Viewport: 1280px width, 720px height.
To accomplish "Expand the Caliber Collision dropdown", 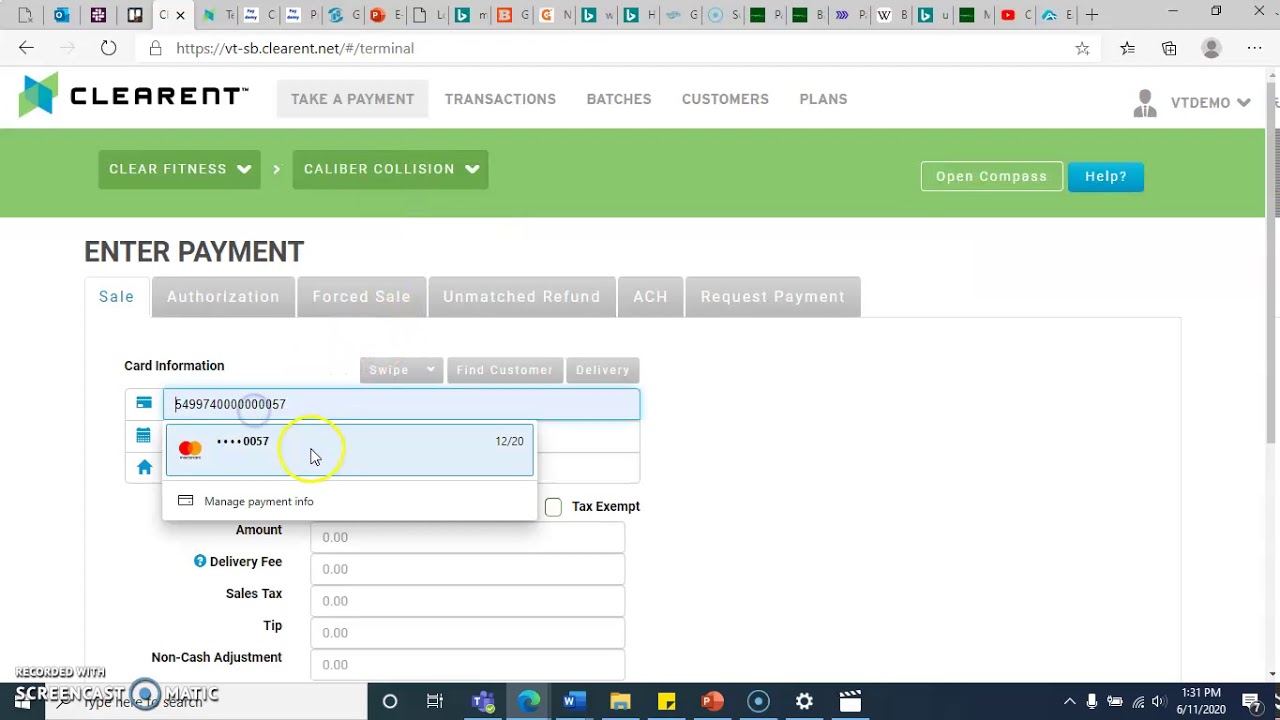I will point(390,169).
